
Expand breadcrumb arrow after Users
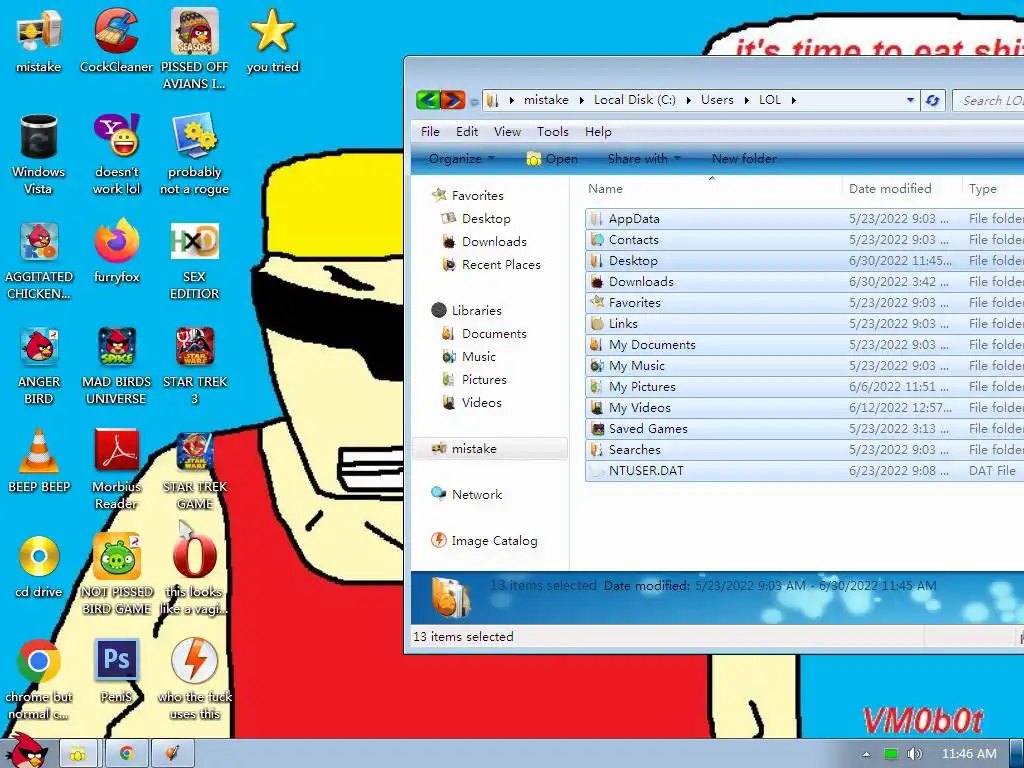tap(746, 101)
